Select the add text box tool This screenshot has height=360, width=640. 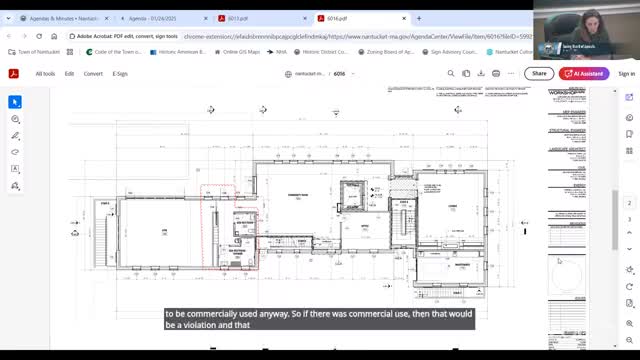point(15,169)
